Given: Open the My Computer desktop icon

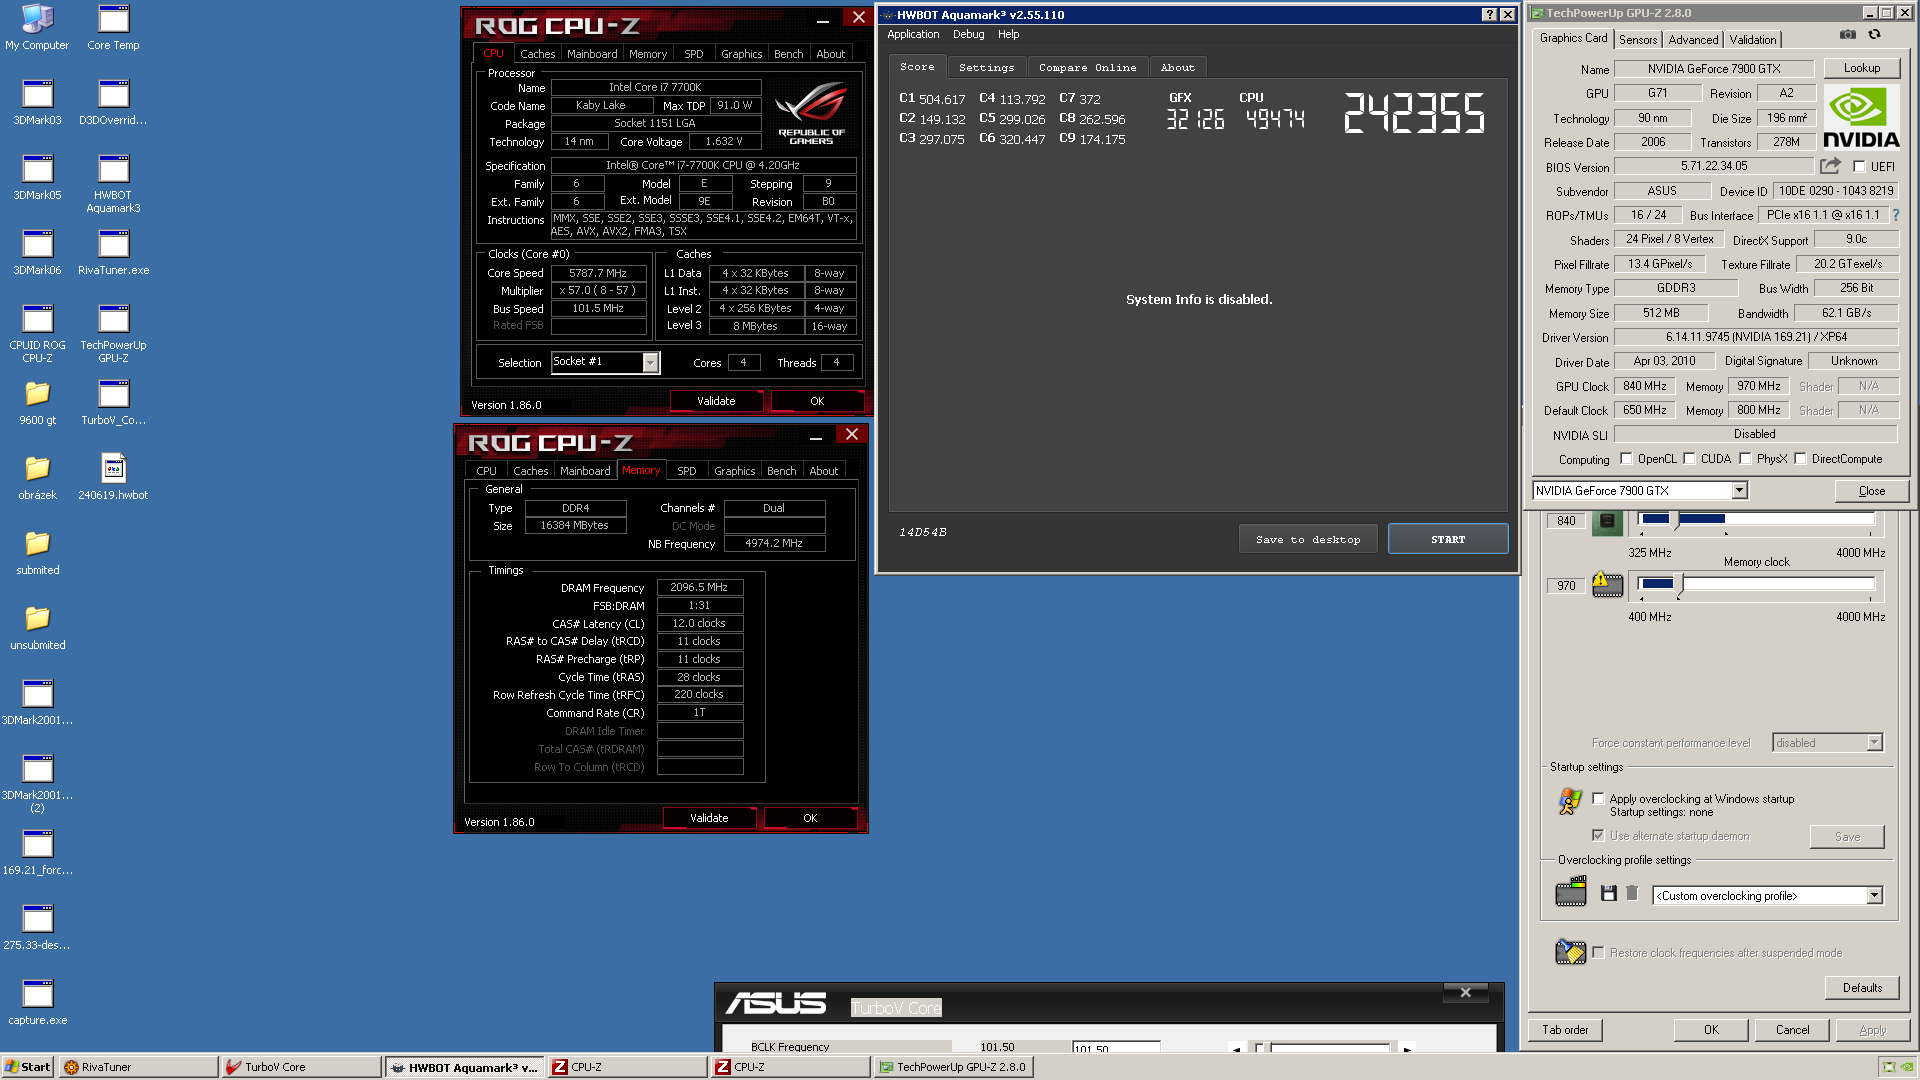Looking at the screenshot, I should (37, 27).
